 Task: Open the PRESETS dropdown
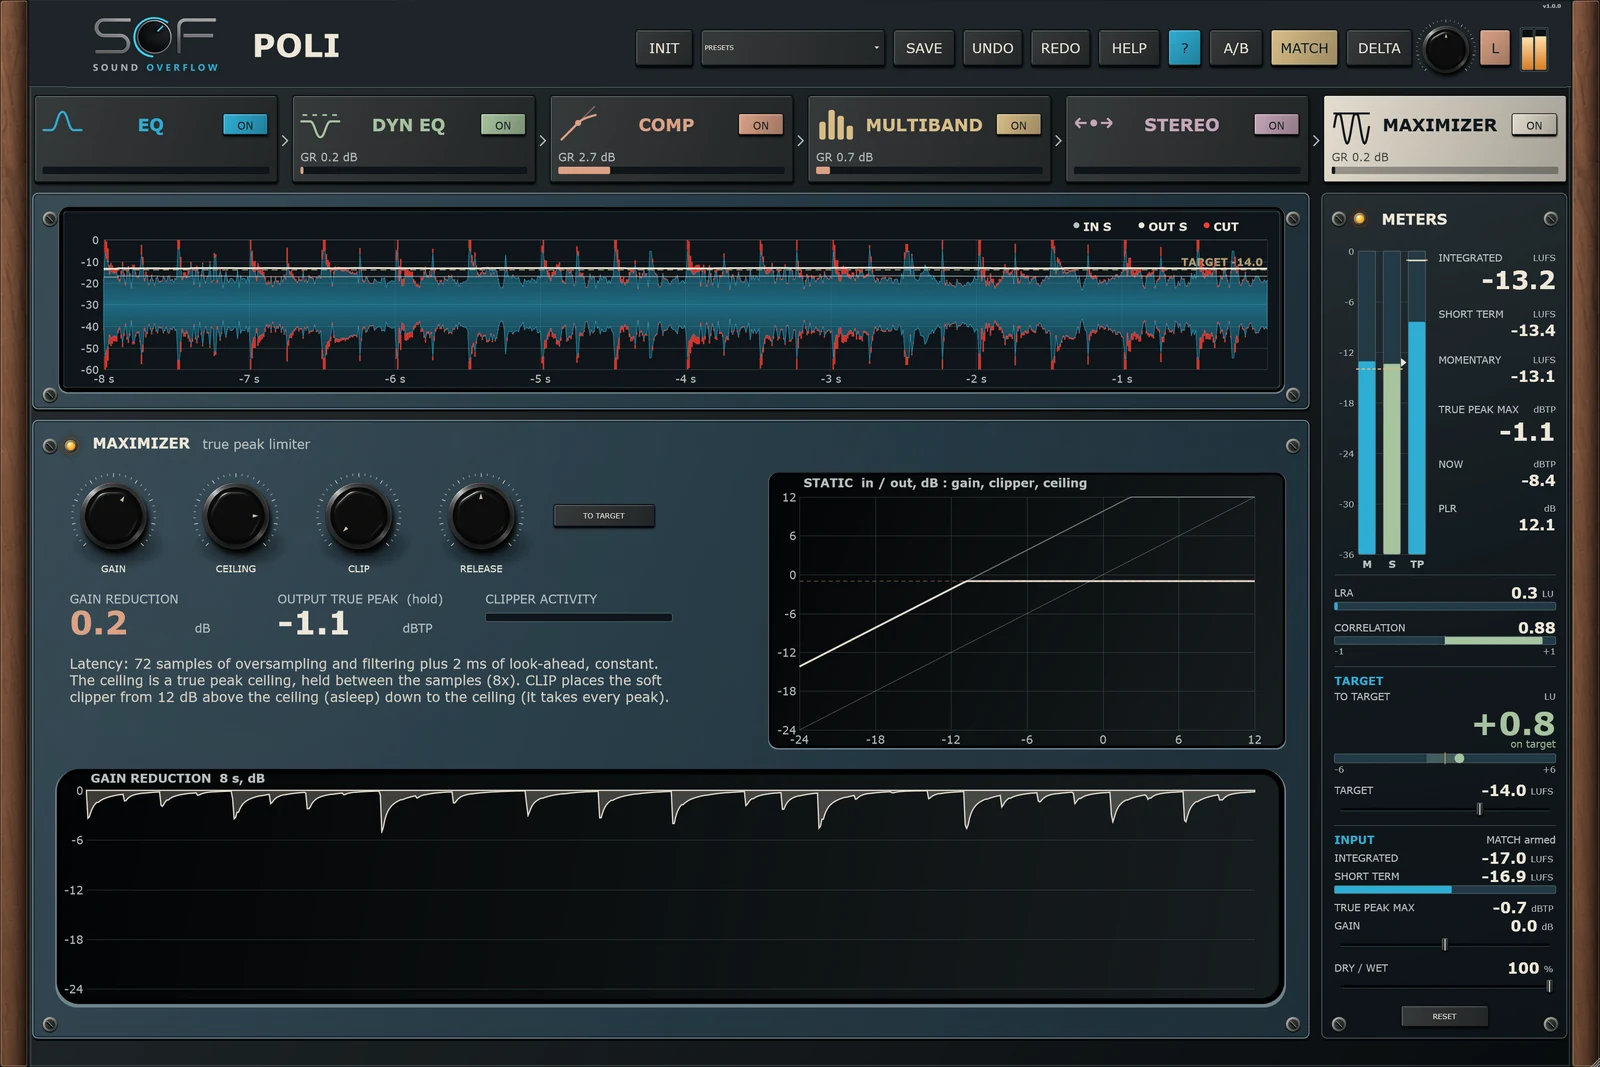[792, 48]
